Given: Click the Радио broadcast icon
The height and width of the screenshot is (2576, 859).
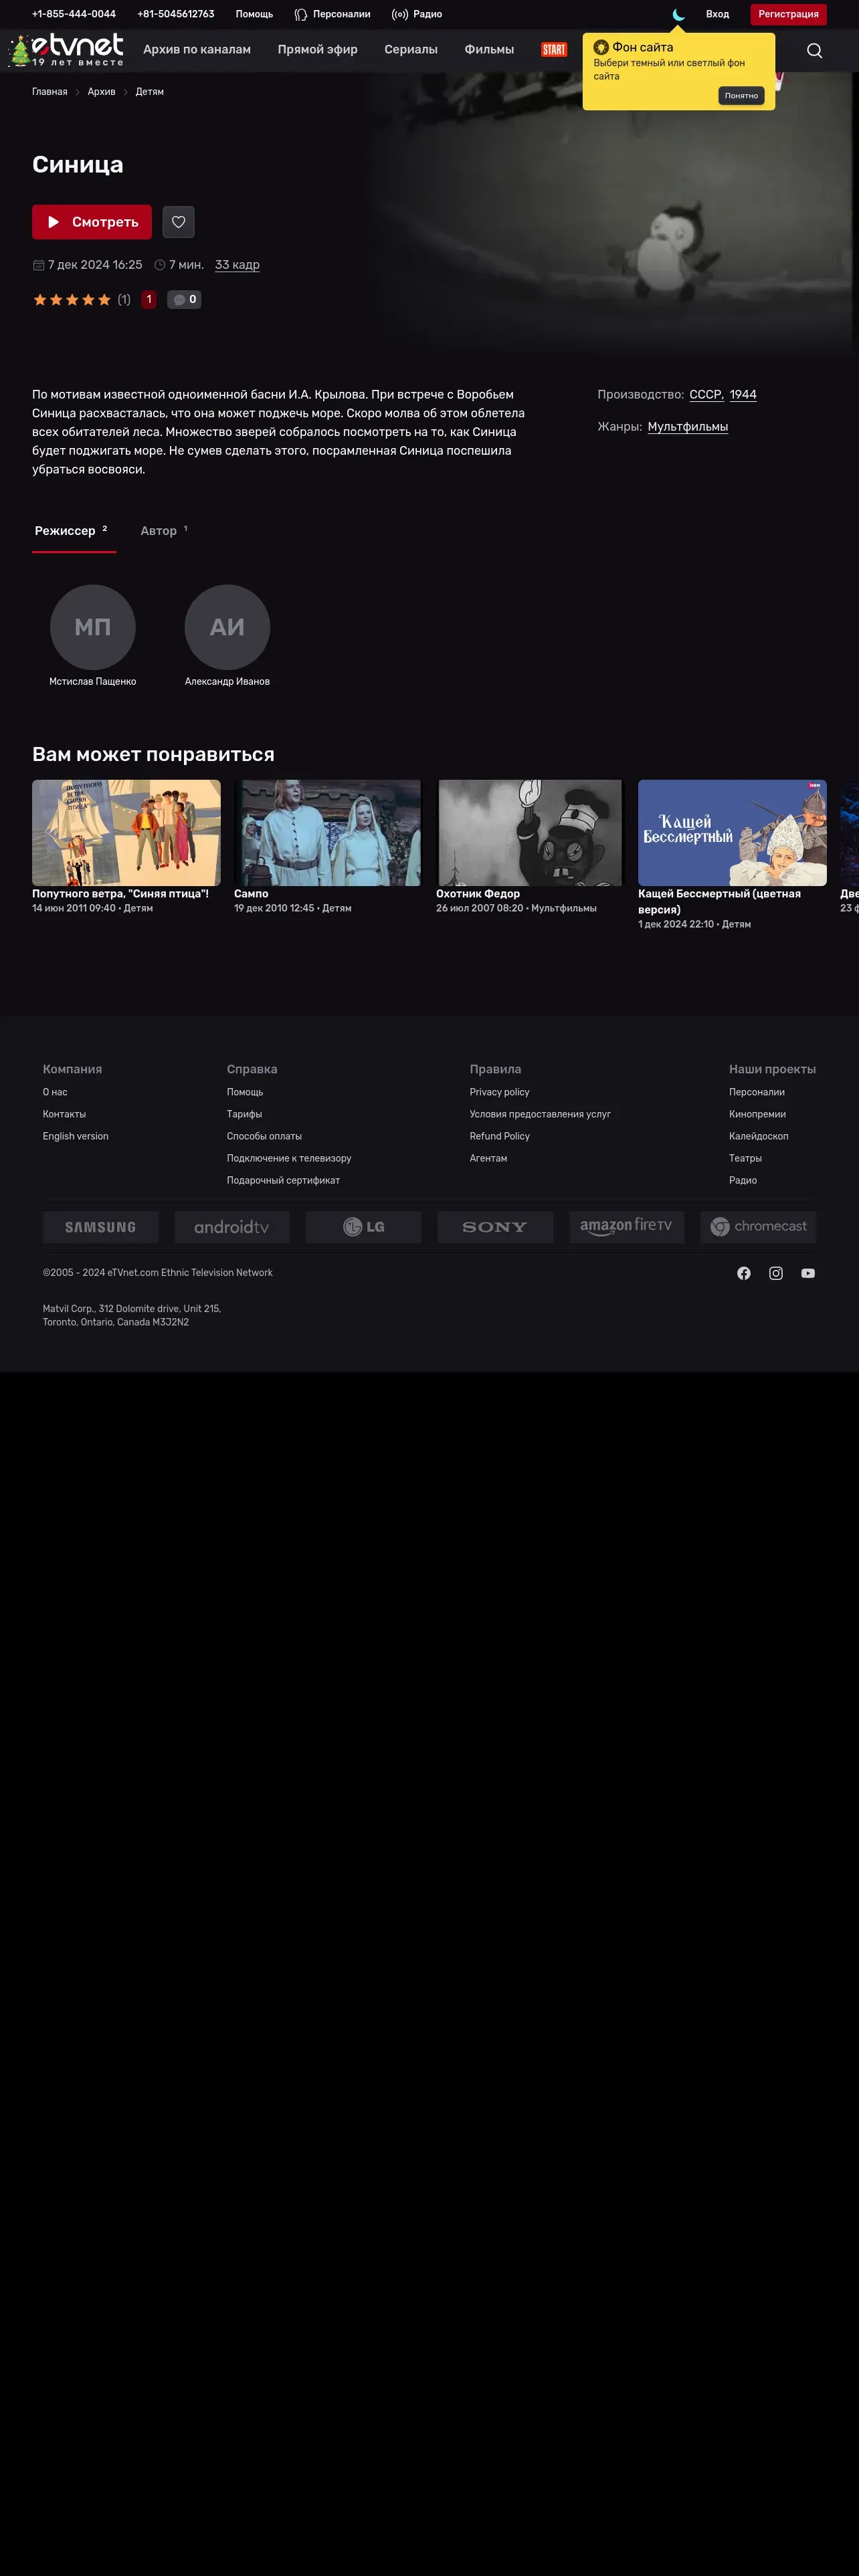Looking at the screenshot, I should (x=400, y=14).
